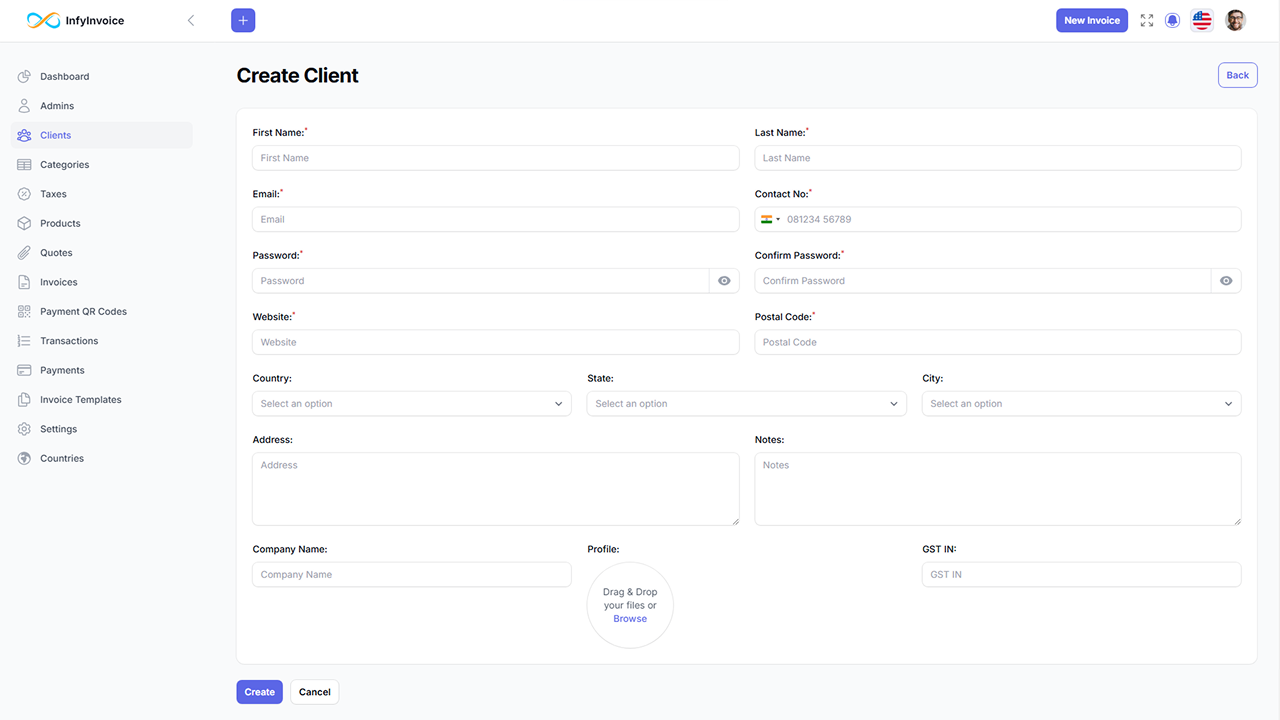Click the quick-add plus icon in the header

coord(243,20)
